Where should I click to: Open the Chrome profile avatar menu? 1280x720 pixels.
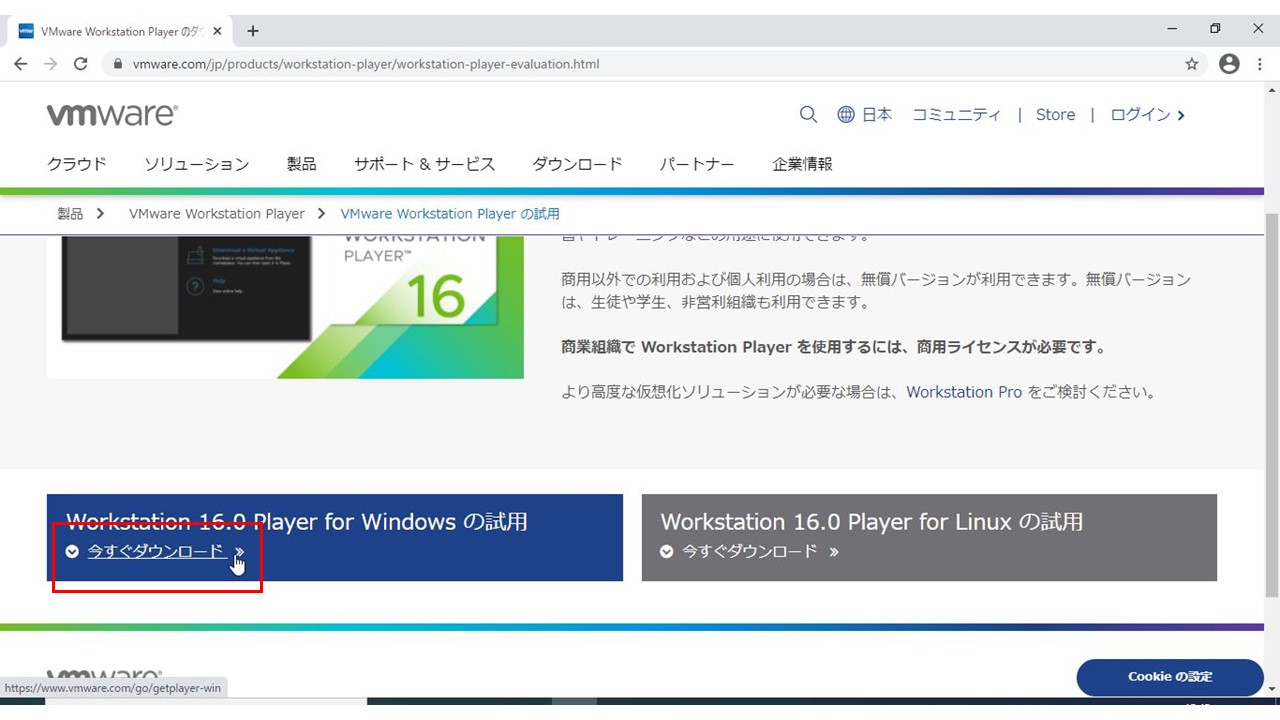pyautogui.click(x=1229, y=64)
